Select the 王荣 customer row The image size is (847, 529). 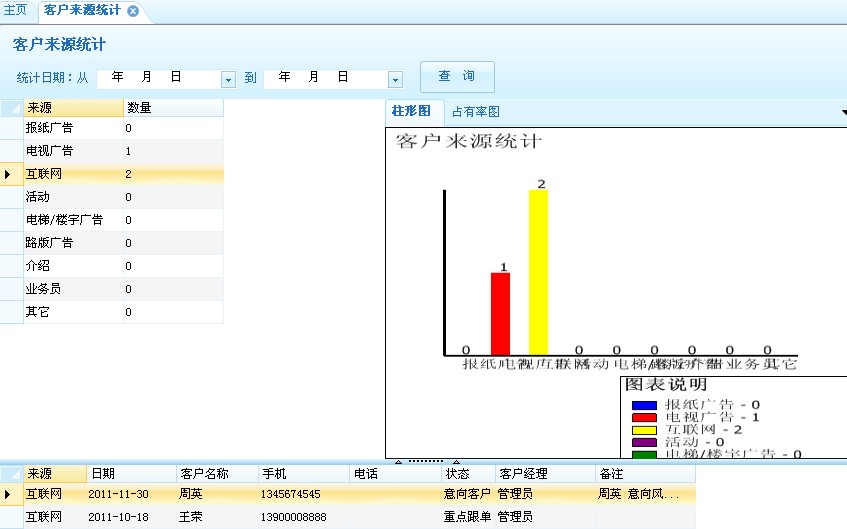pyautogui.click(x=190, y=517)
